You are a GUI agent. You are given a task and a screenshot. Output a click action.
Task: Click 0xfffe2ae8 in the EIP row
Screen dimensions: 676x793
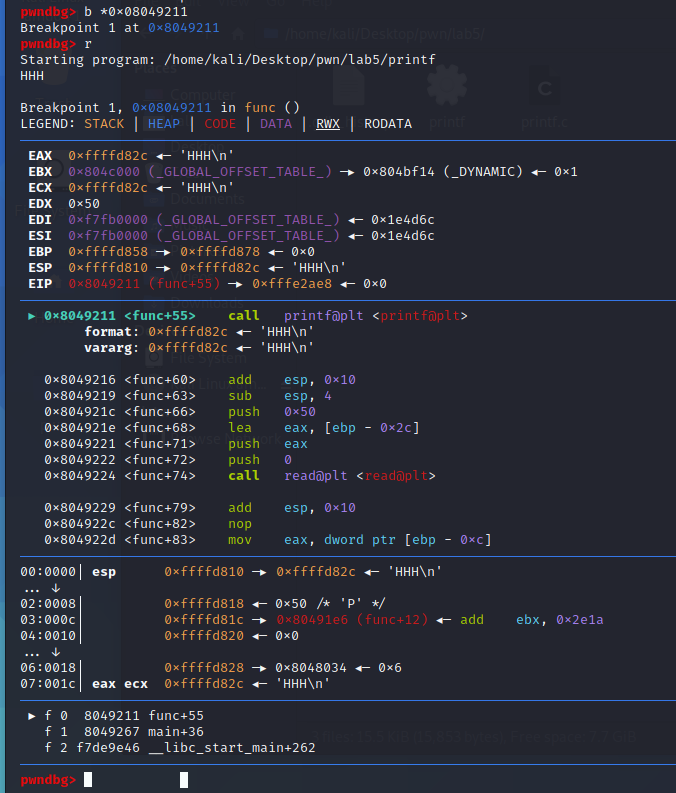(x=292, y=283)
